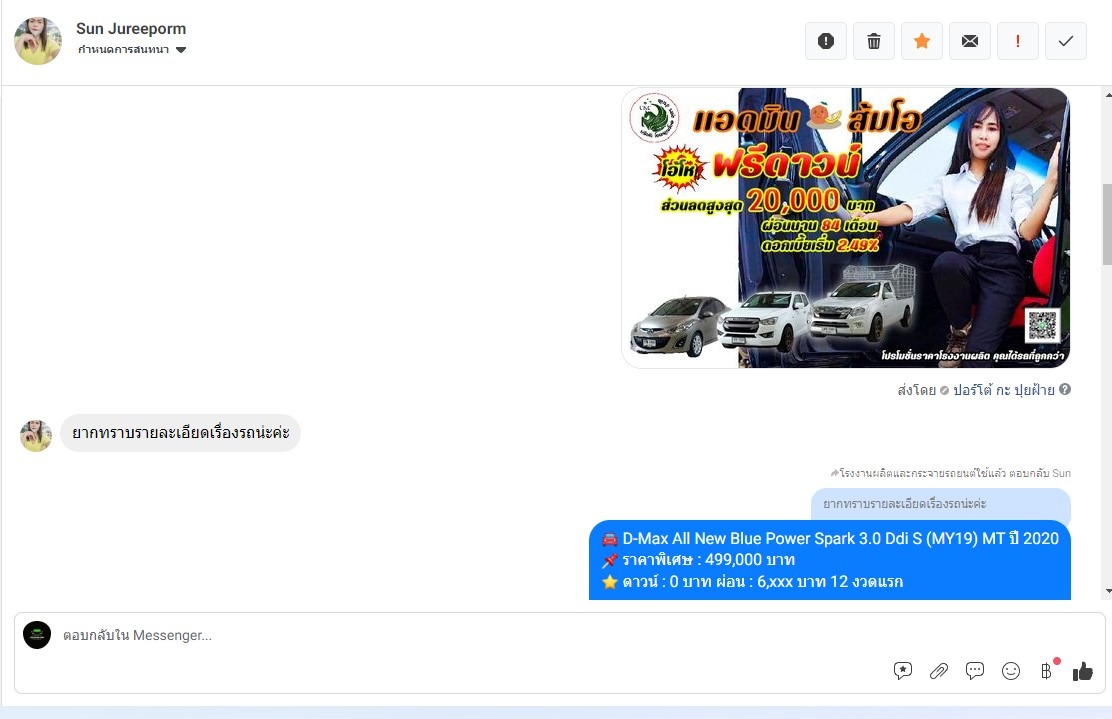Screen dimensions: 1112x719
Task: Delete conversation with trash icon
Action: (x=874, y=41)
